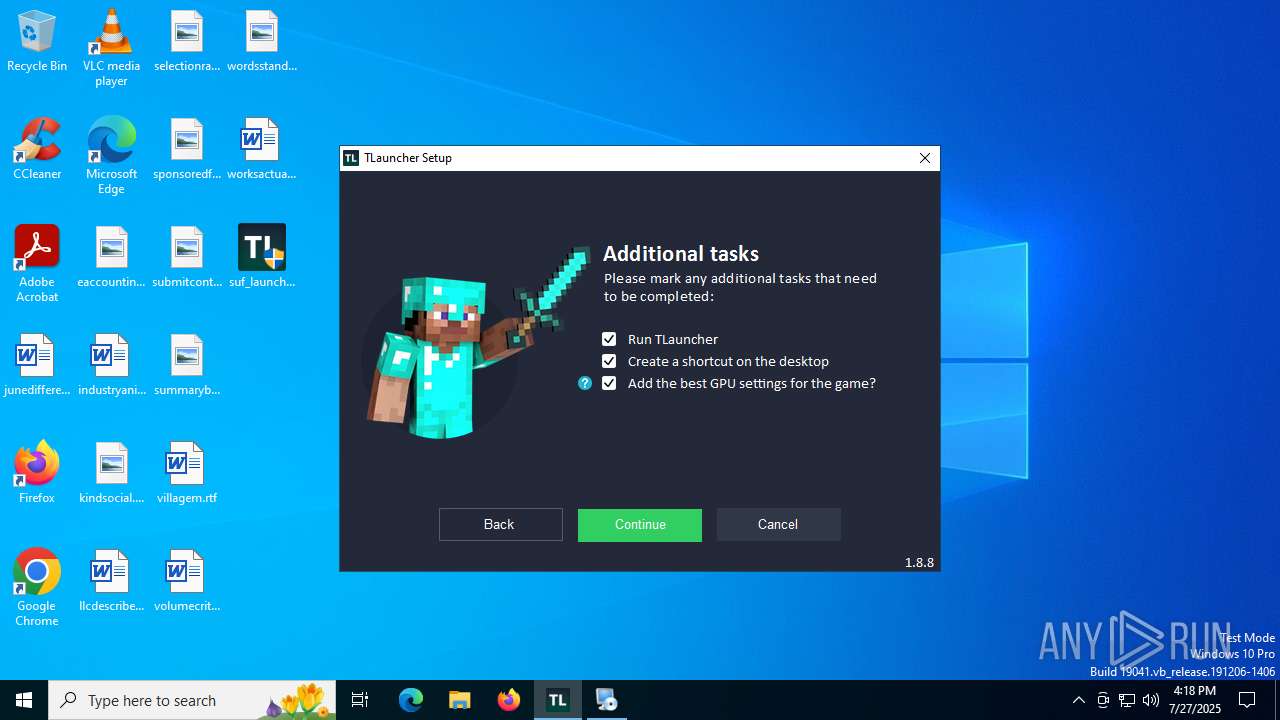Select the sponsoredf... image file on desktop
Viewport: 1280px width, 720px height.
coord(187,149)
